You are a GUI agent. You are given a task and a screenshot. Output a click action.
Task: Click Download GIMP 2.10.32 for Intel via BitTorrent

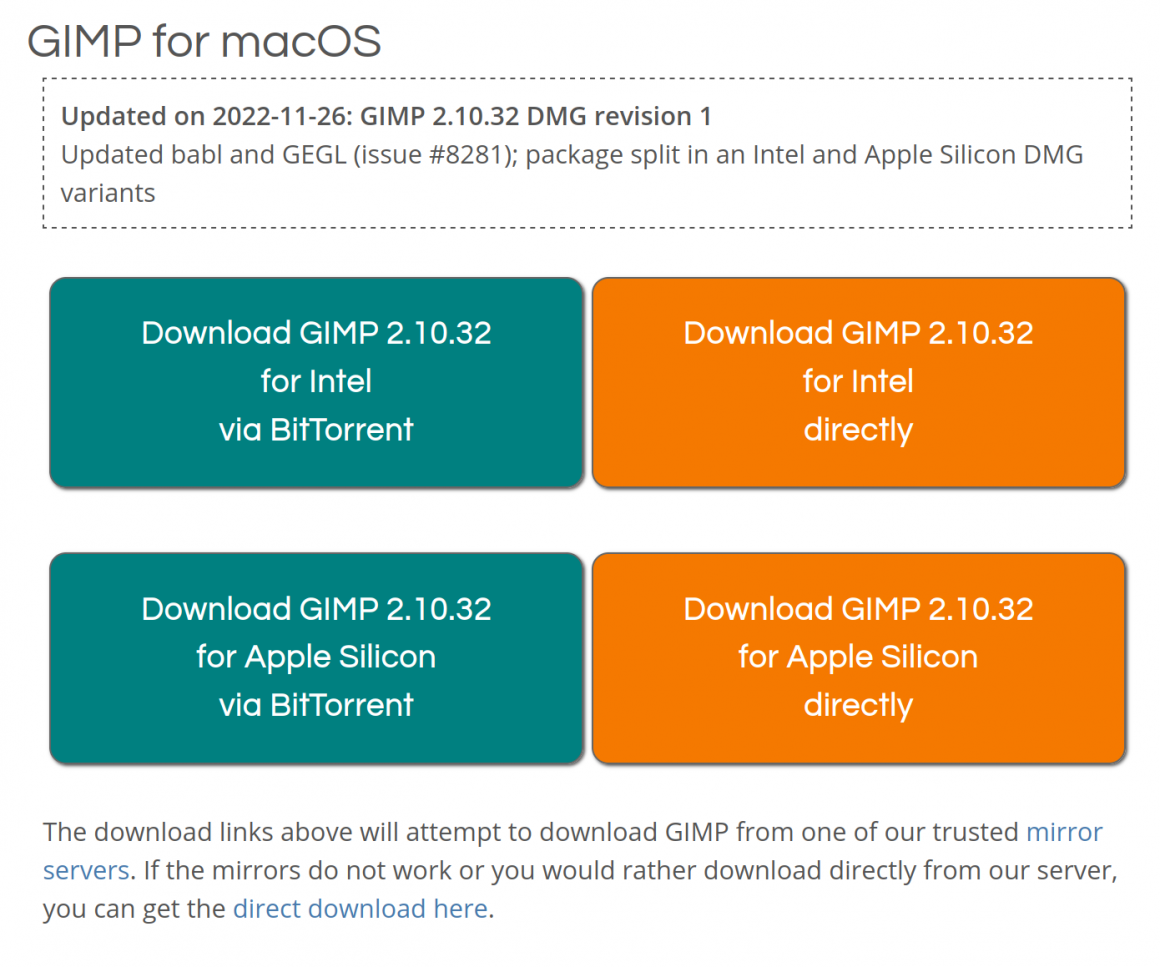(x=316, y=382)
